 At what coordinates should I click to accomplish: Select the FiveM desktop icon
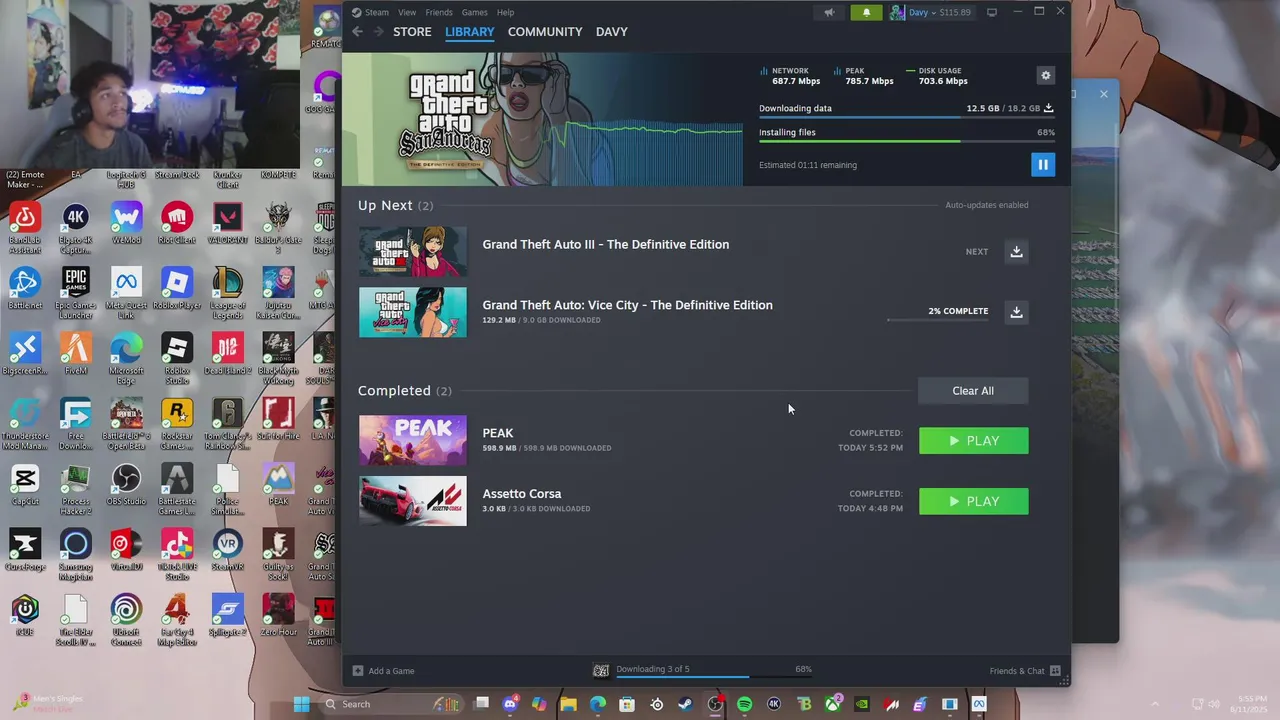point(75,354)
